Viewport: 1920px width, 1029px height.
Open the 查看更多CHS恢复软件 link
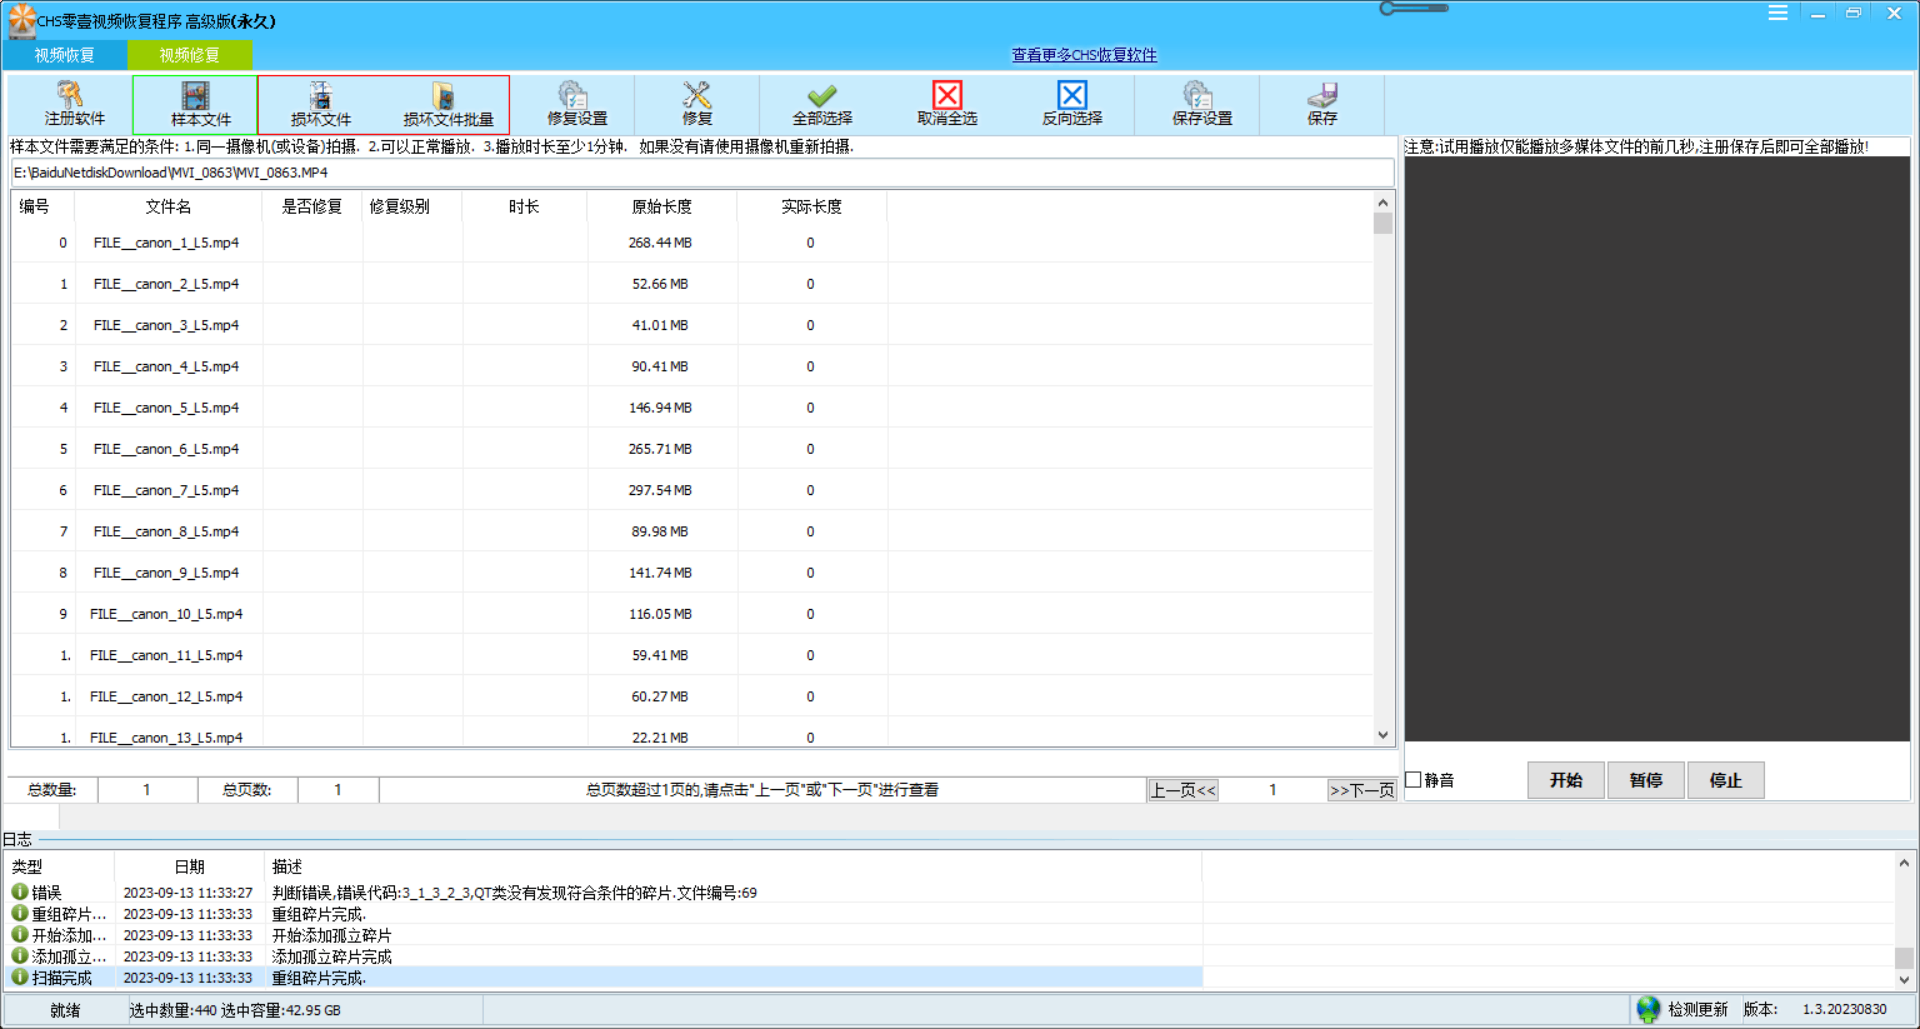pyautogui.click(x=1084, y=55)
